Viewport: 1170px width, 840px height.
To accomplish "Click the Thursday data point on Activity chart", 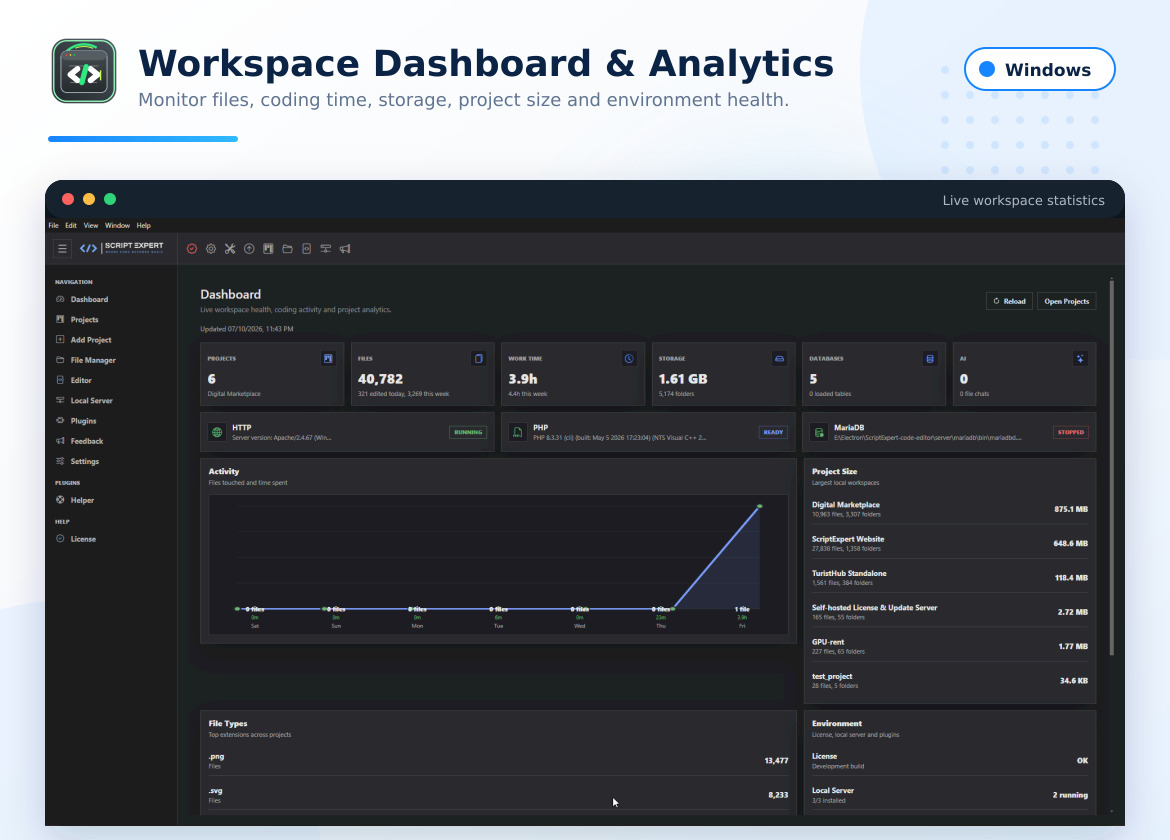I will 673,609.
